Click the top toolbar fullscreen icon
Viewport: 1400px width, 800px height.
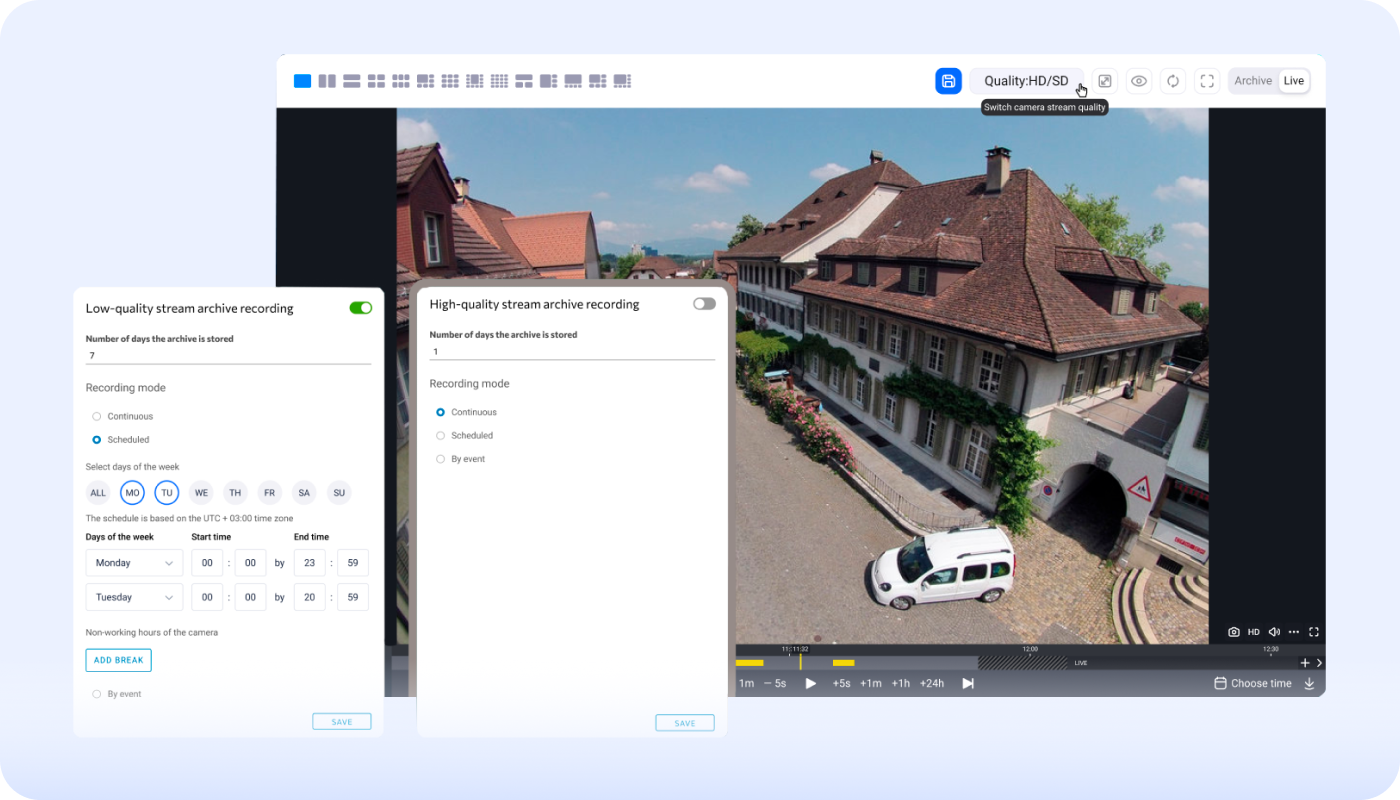click(1207, 81)
